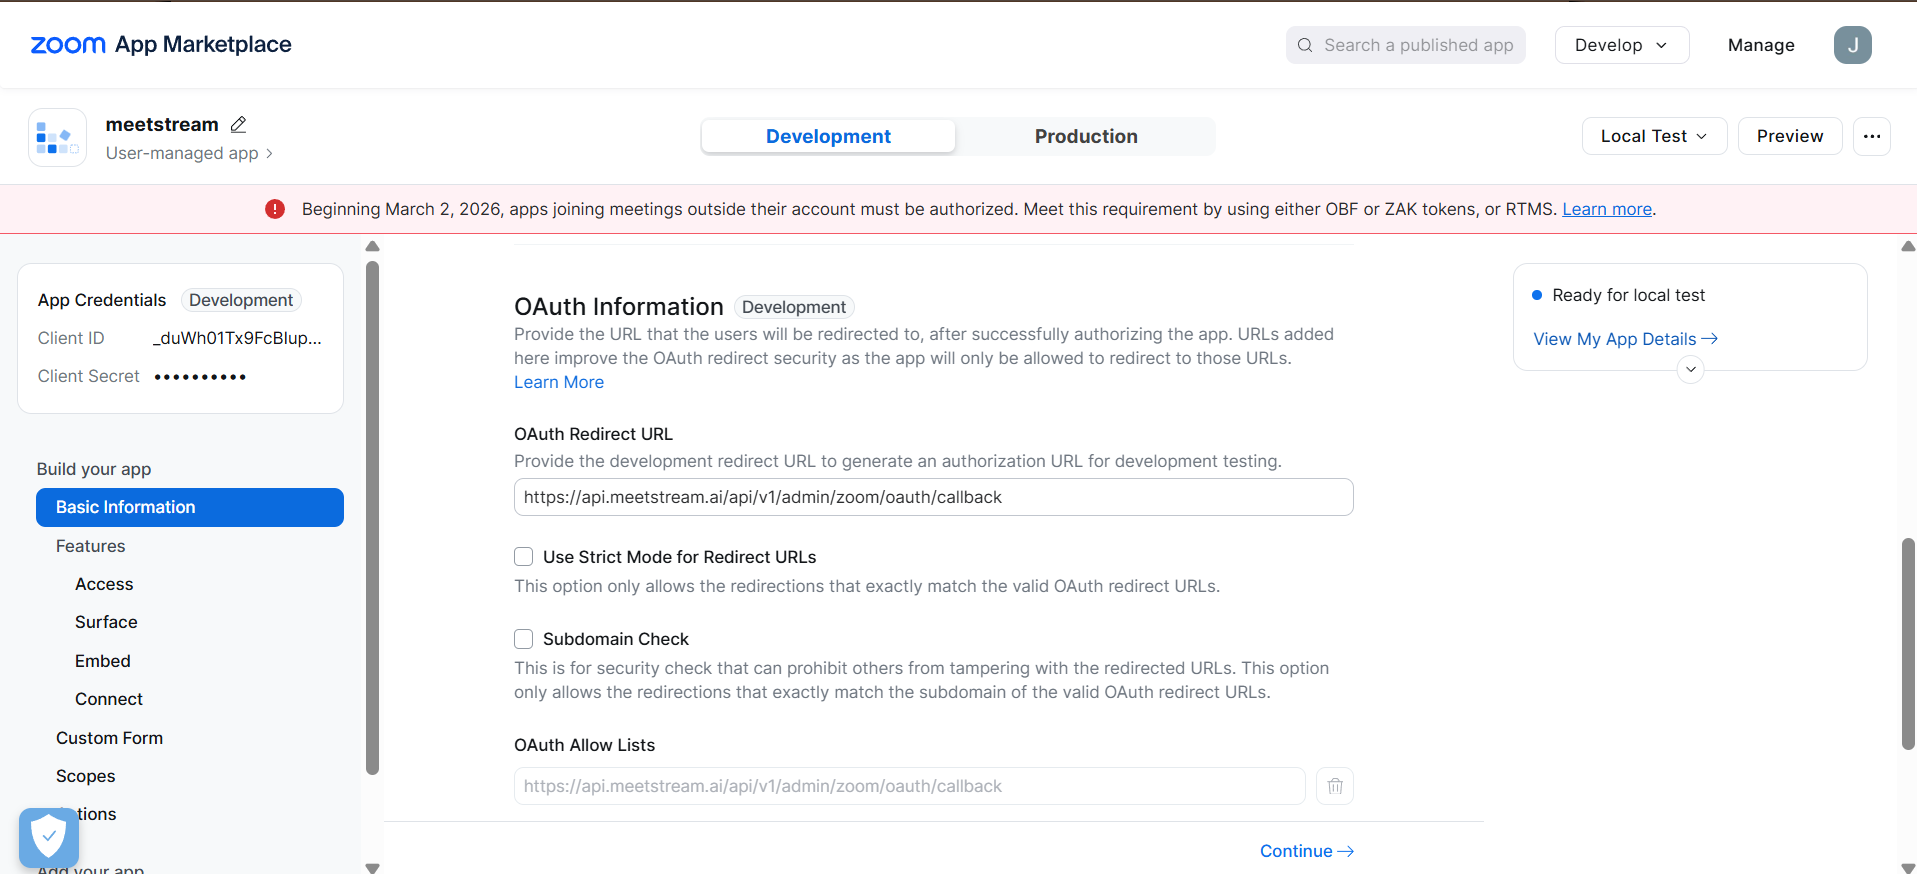This screenshot has width=1917, height=874.
Task: Click the Continue link
Action: pos(1306,851)
